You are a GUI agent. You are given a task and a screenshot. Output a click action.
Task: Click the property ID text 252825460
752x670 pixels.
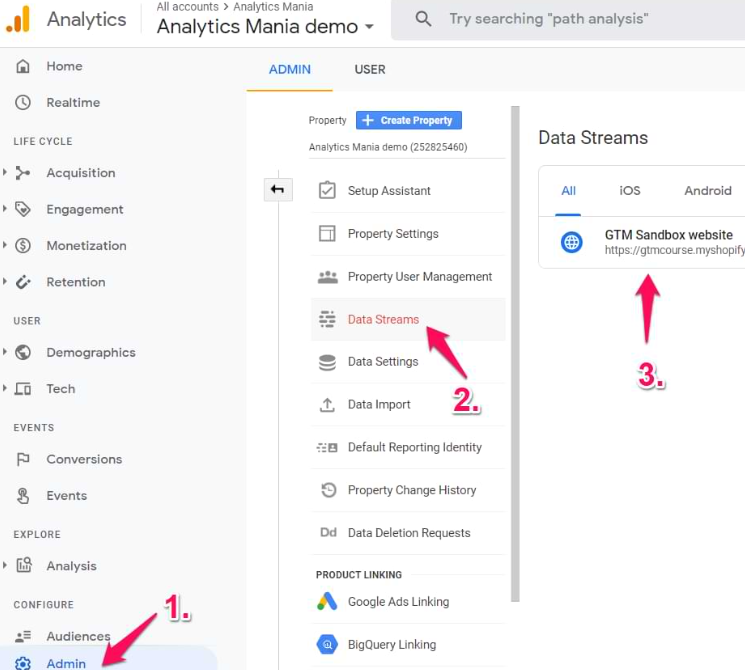pos(438,147)
